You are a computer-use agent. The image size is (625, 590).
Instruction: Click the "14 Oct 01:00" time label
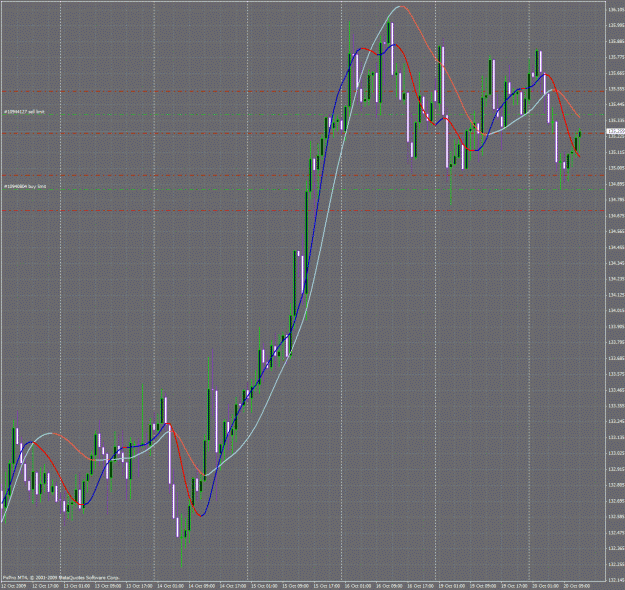point(170,586)
